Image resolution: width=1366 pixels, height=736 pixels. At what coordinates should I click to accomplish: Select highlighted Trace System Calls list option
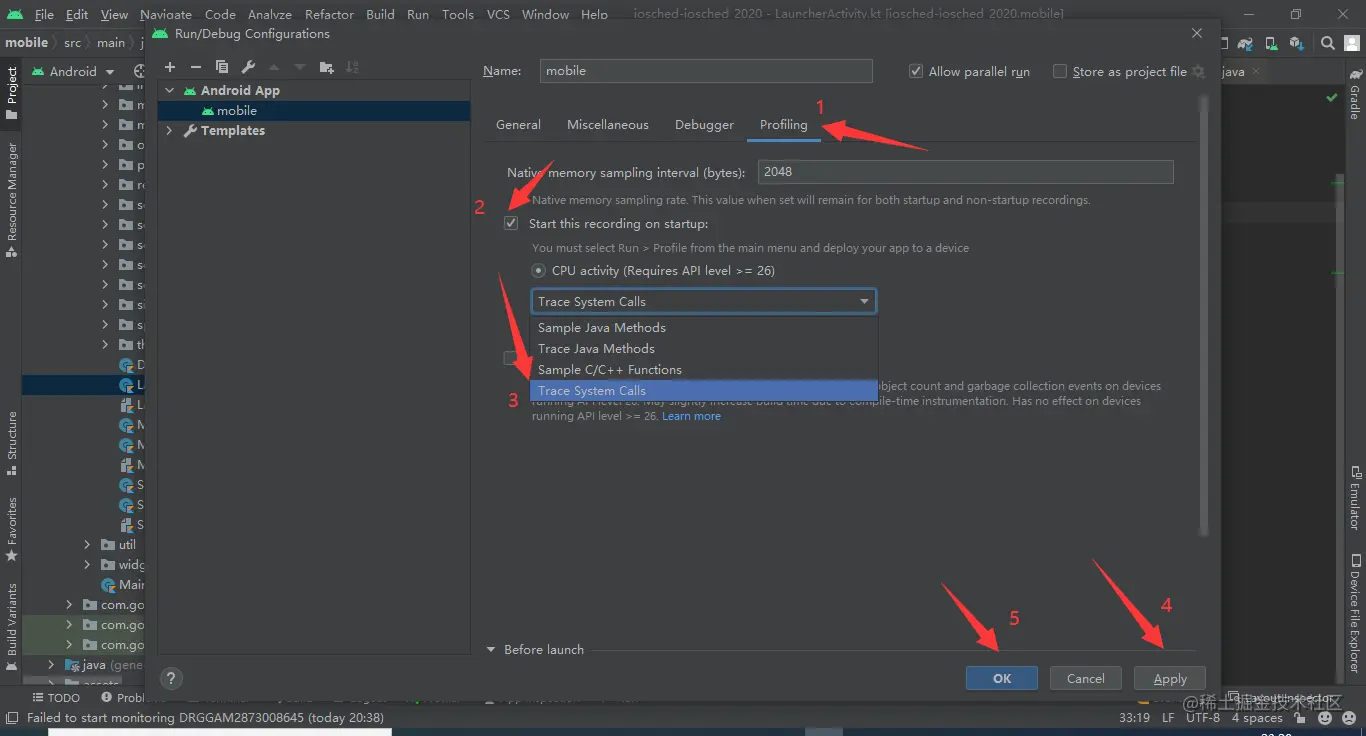pos(703,391)
